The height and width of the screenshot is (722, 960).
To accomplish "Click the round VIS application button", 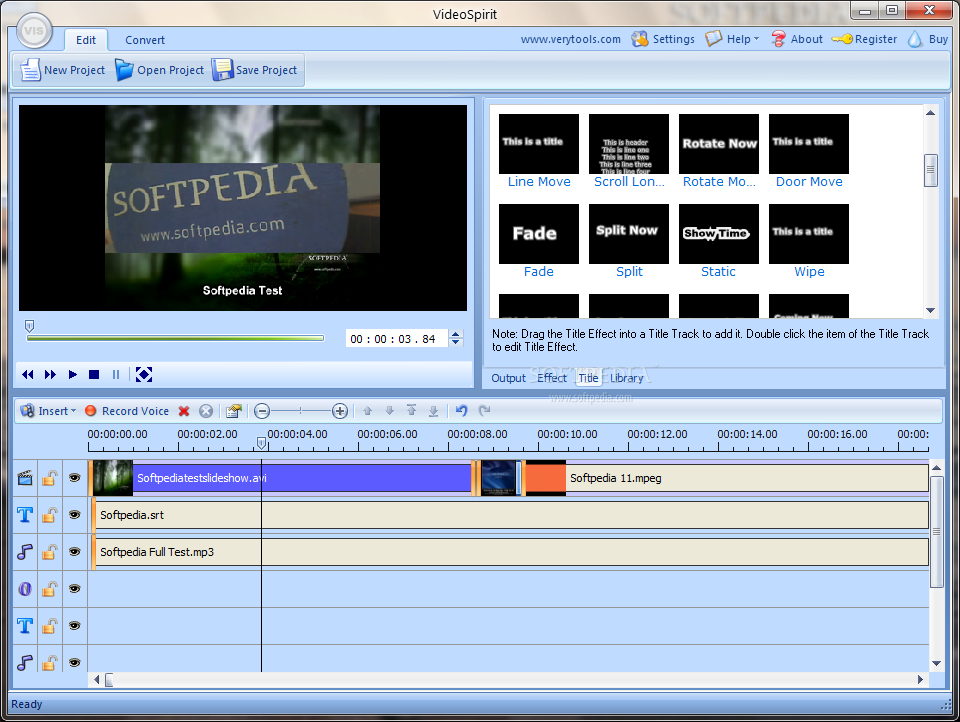I will tap(34, 31).
